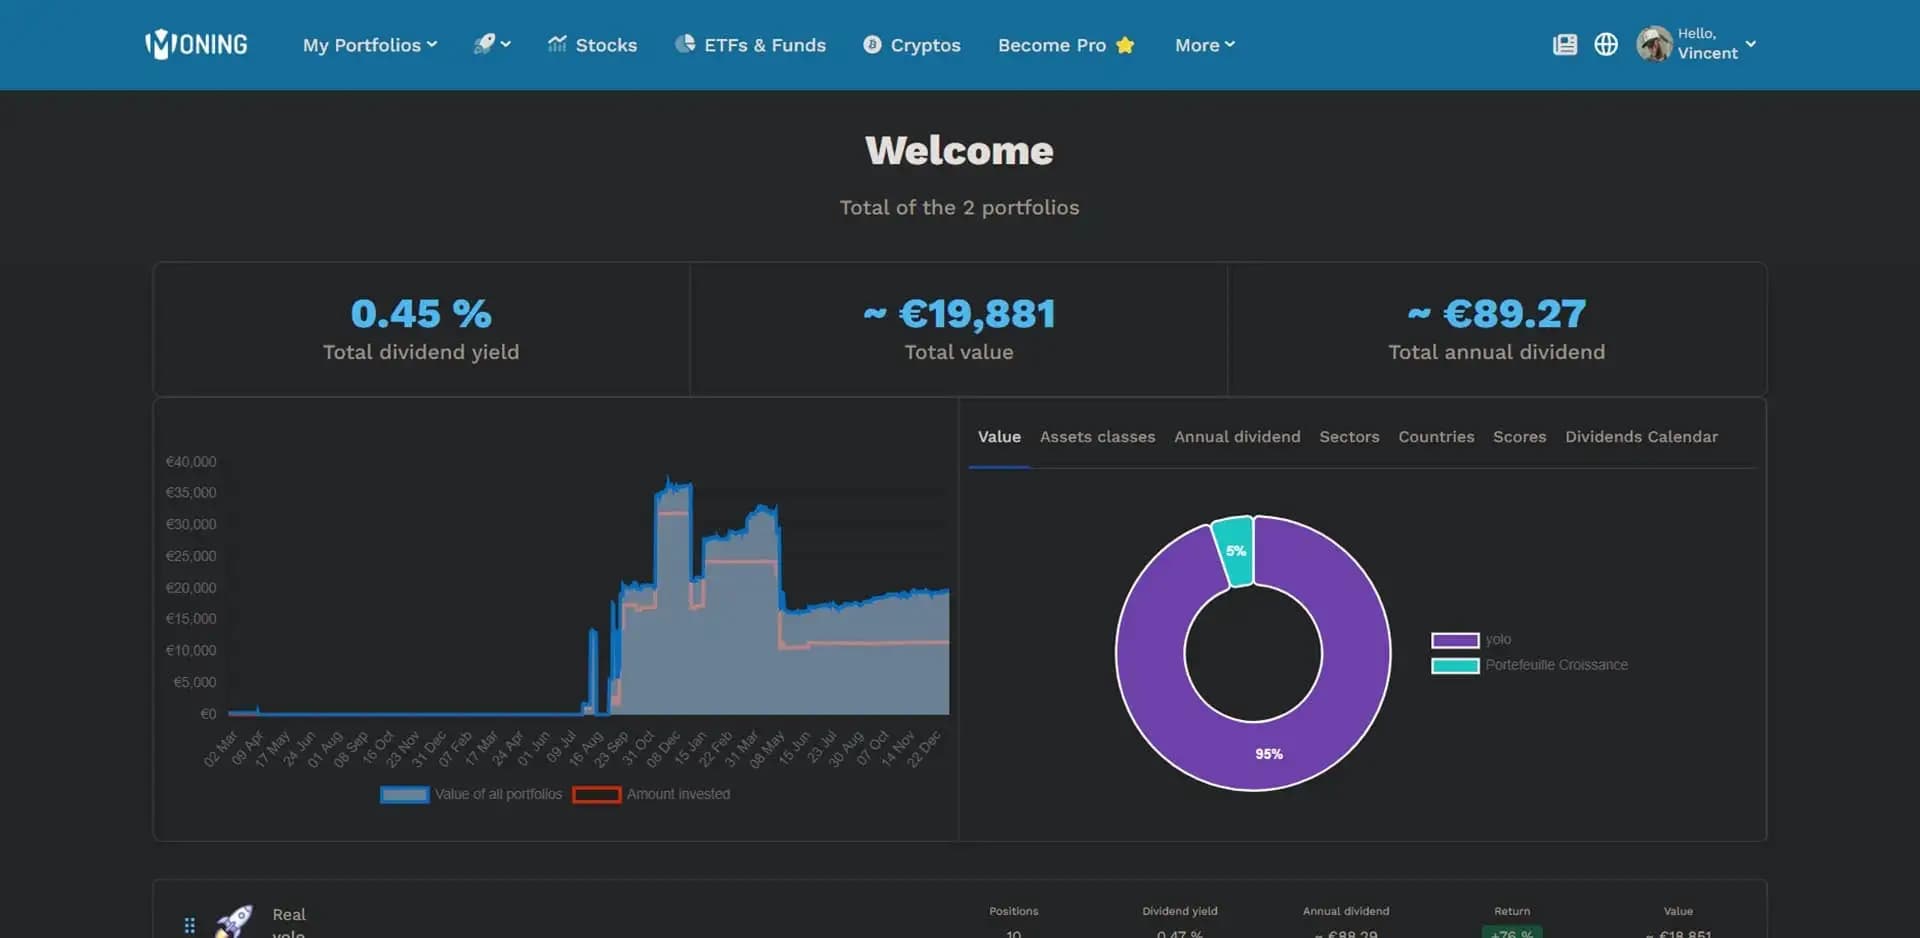The width and height of the screenshot is (1920, 938).
Task: Toggle Value of all portfolios legend
Action: point(471,794)
